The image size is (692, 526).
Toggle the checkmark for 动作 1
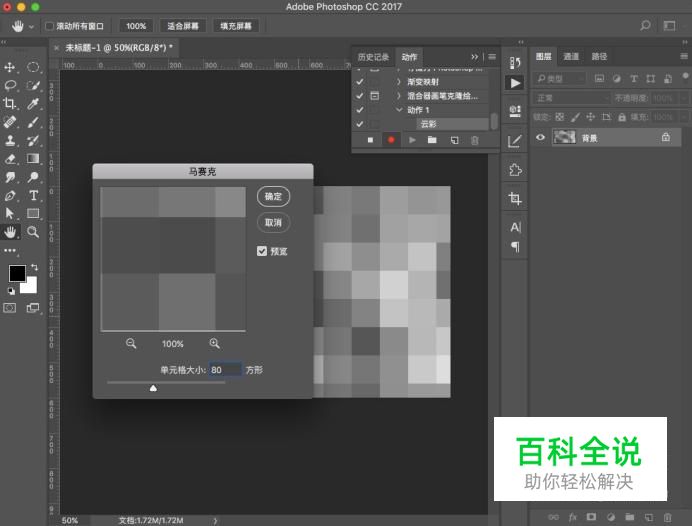(x=360, y=110)
